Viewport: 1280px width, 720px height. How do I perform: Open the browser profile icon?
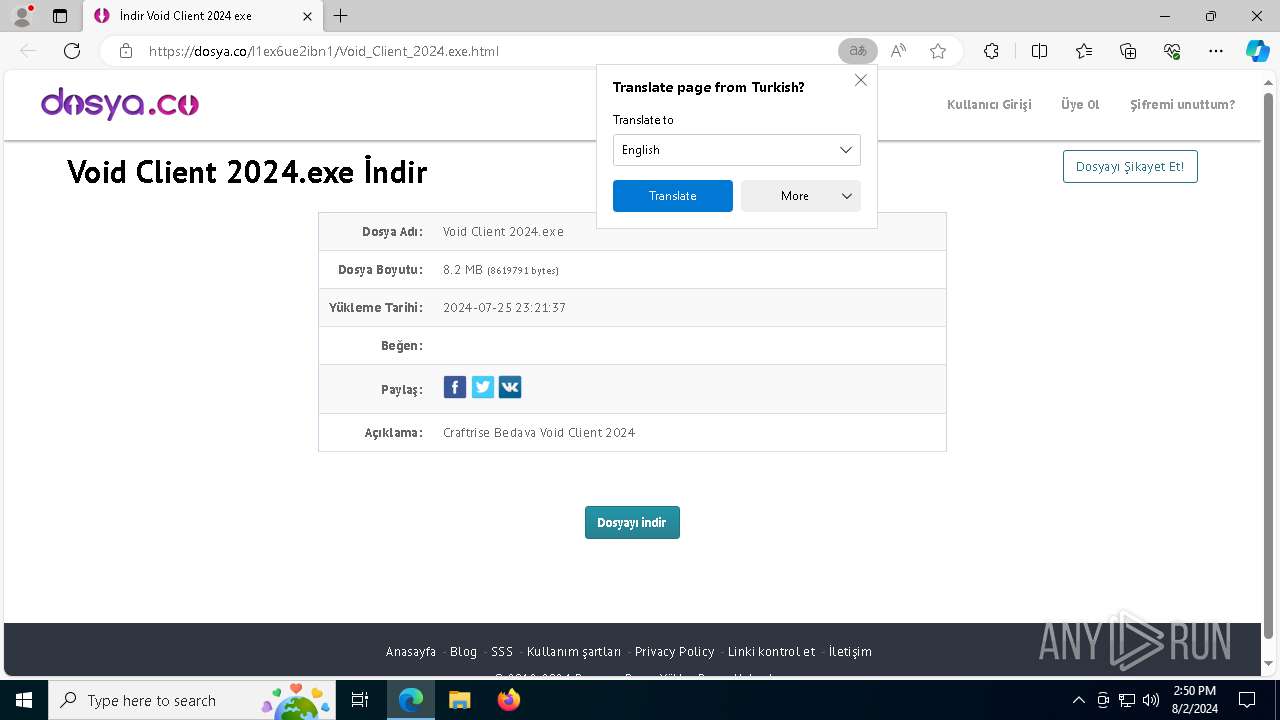(22, 16)
